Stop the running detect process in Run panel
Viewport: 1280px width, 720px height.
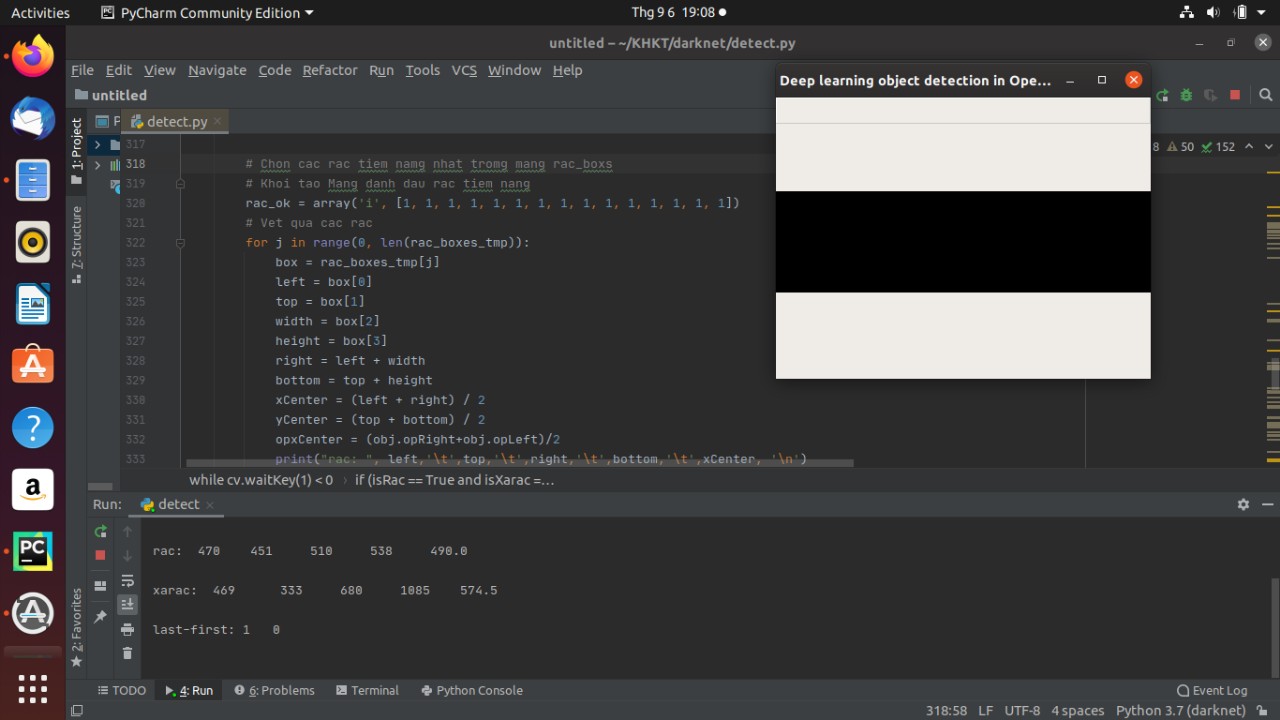(x=100, y=555)
